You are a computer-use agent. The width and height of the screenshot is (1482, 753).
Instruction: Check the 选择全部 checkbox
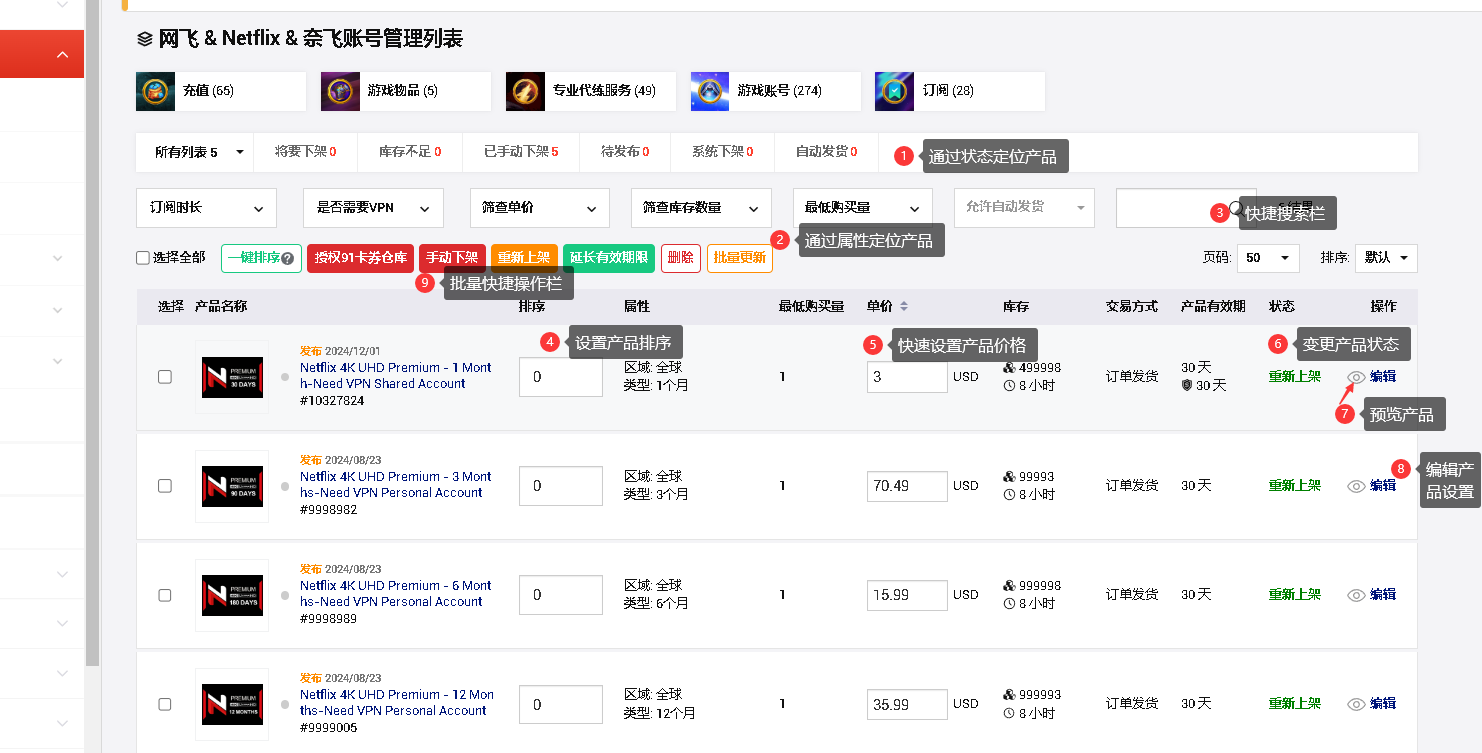click(143, 258)
